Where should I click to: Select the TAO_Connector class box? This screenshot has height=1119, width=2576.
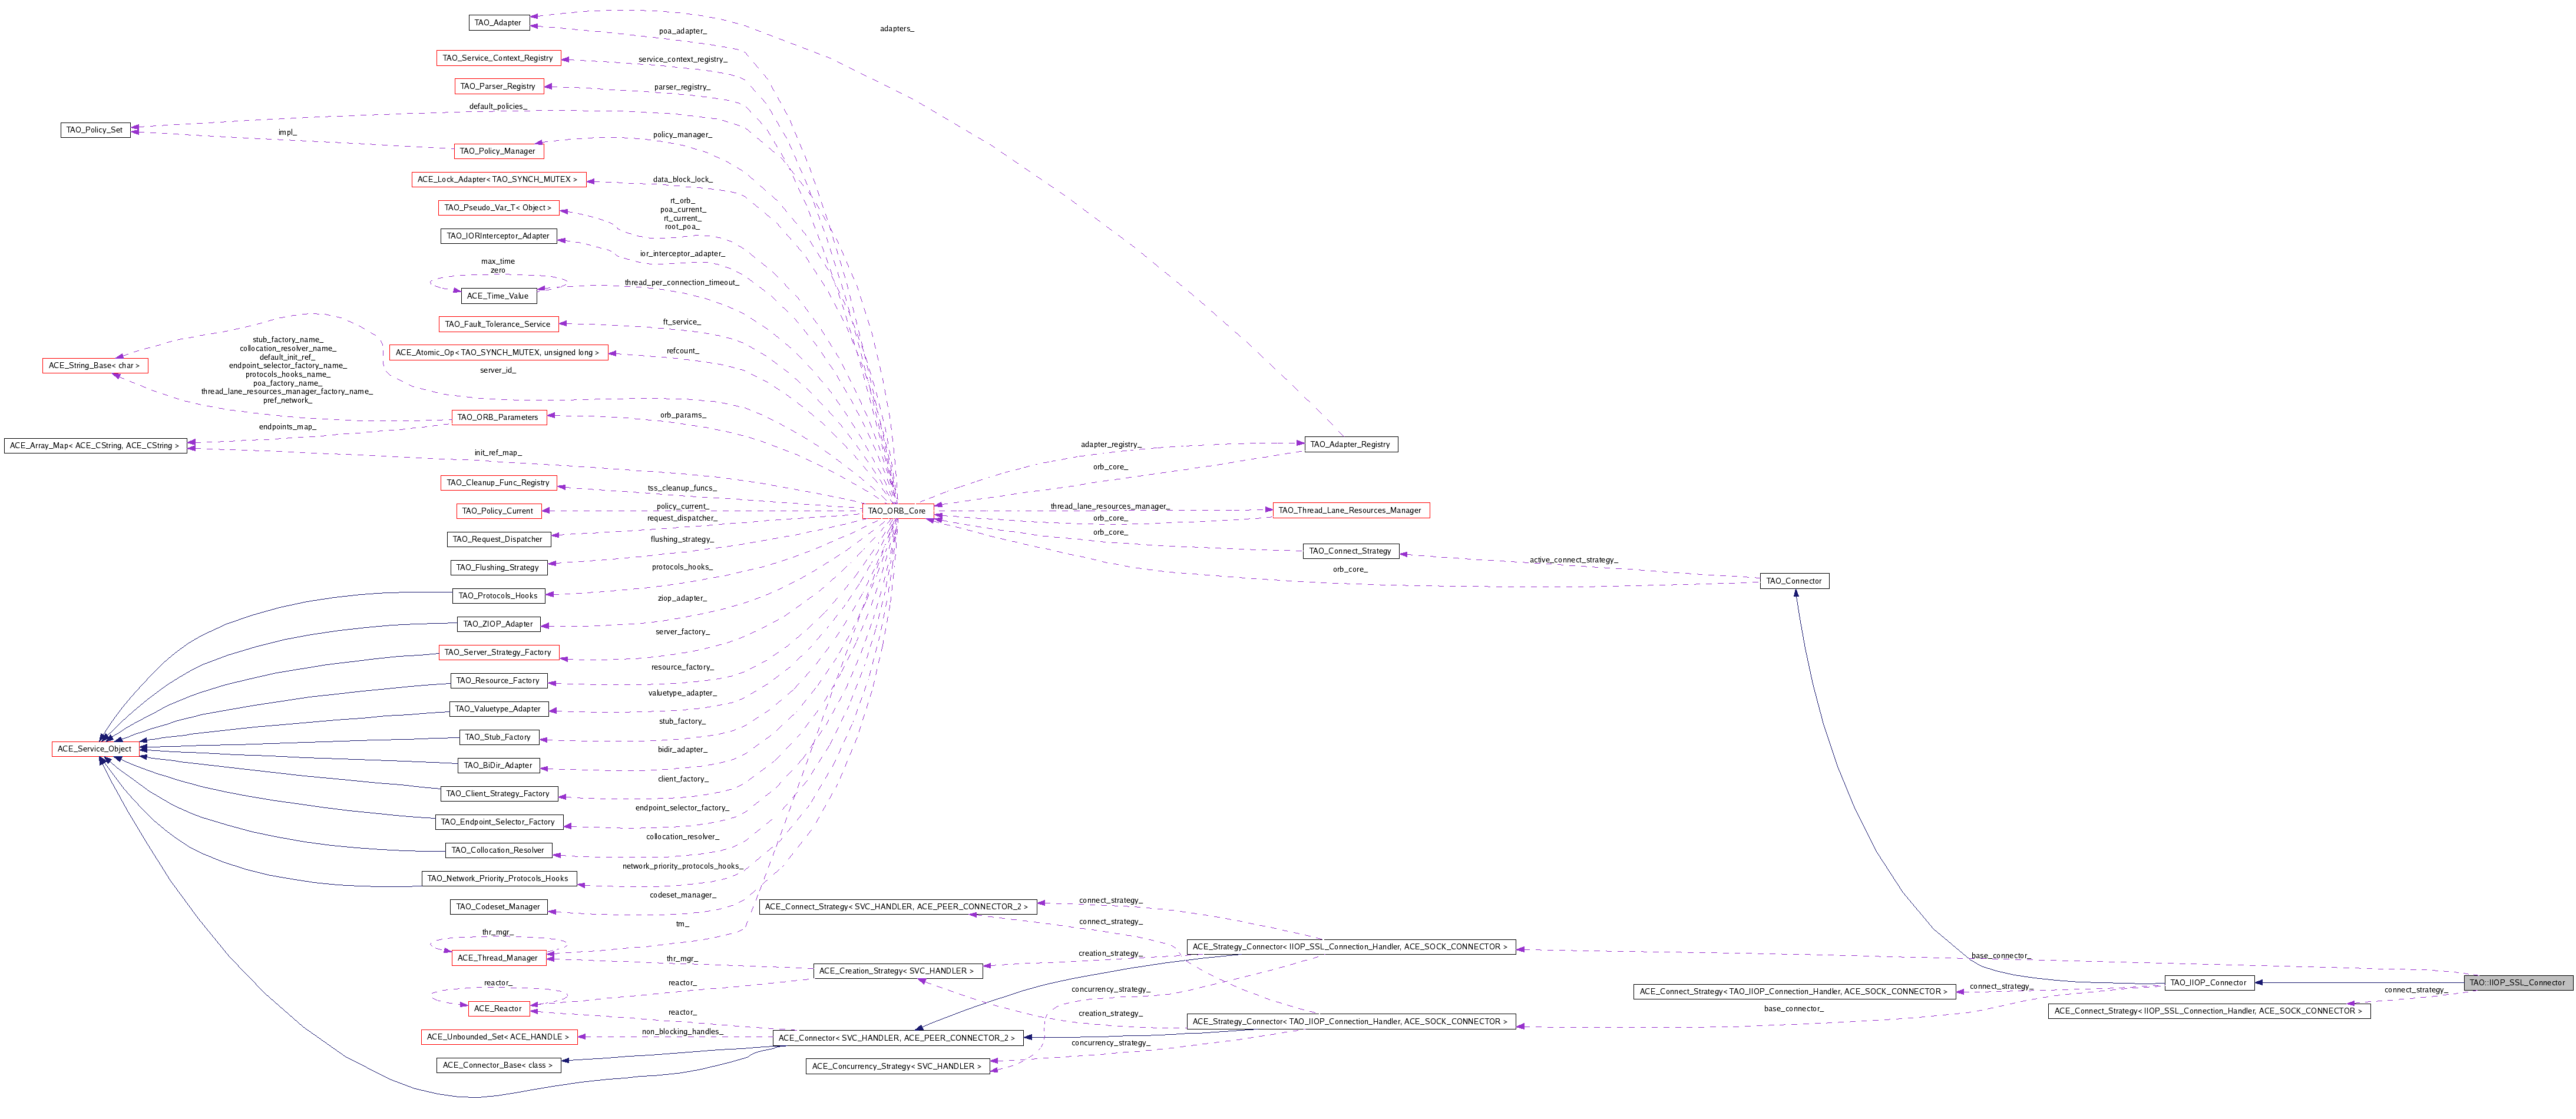coord(1794,581)
